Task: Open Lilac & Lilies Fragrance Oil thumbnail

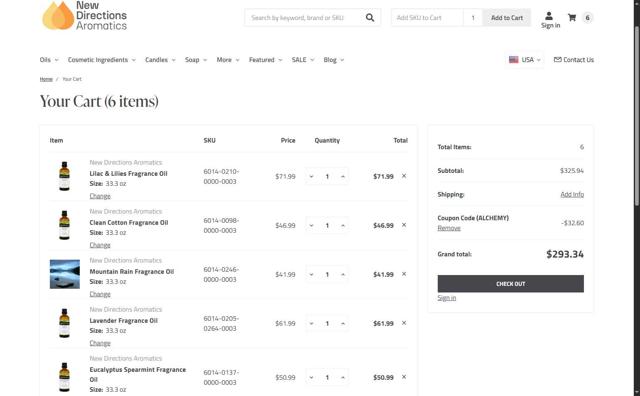Action: tap(64, 176)
